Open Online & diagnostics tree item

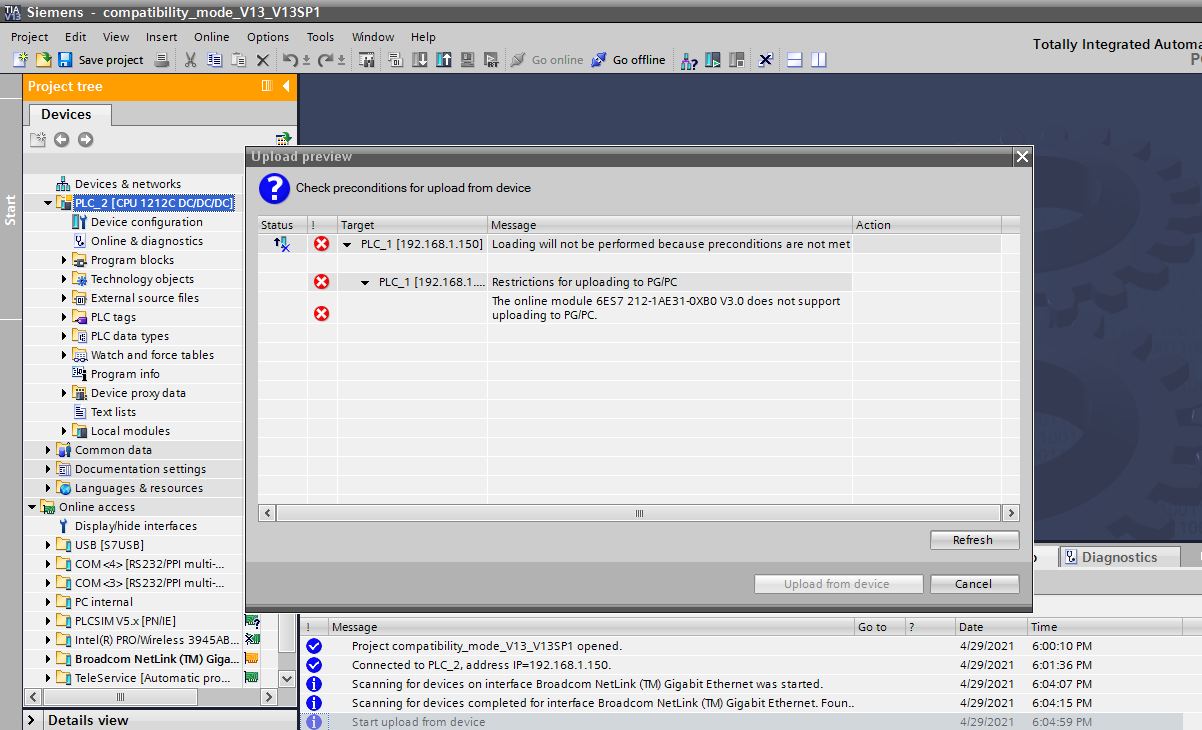click(x=147, y=241)
